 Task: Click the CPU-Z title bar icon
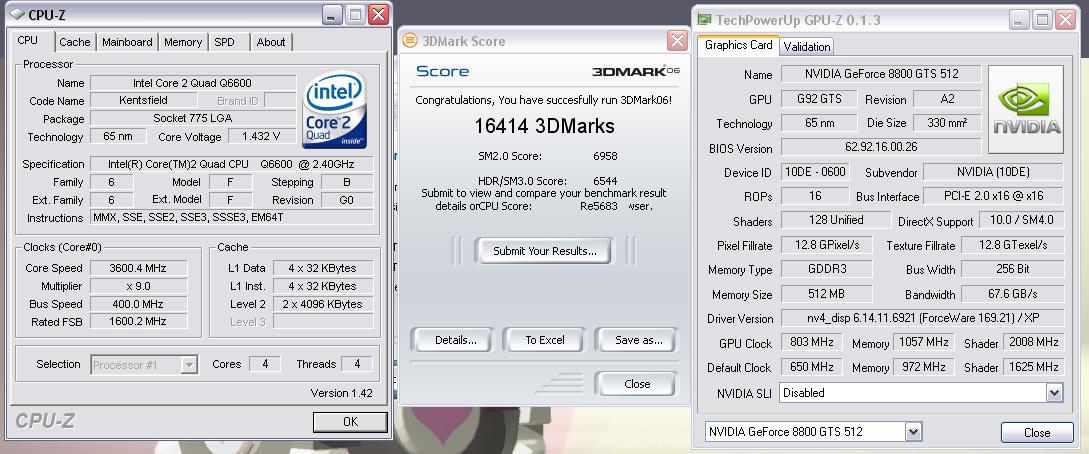(x=17, y=15)
